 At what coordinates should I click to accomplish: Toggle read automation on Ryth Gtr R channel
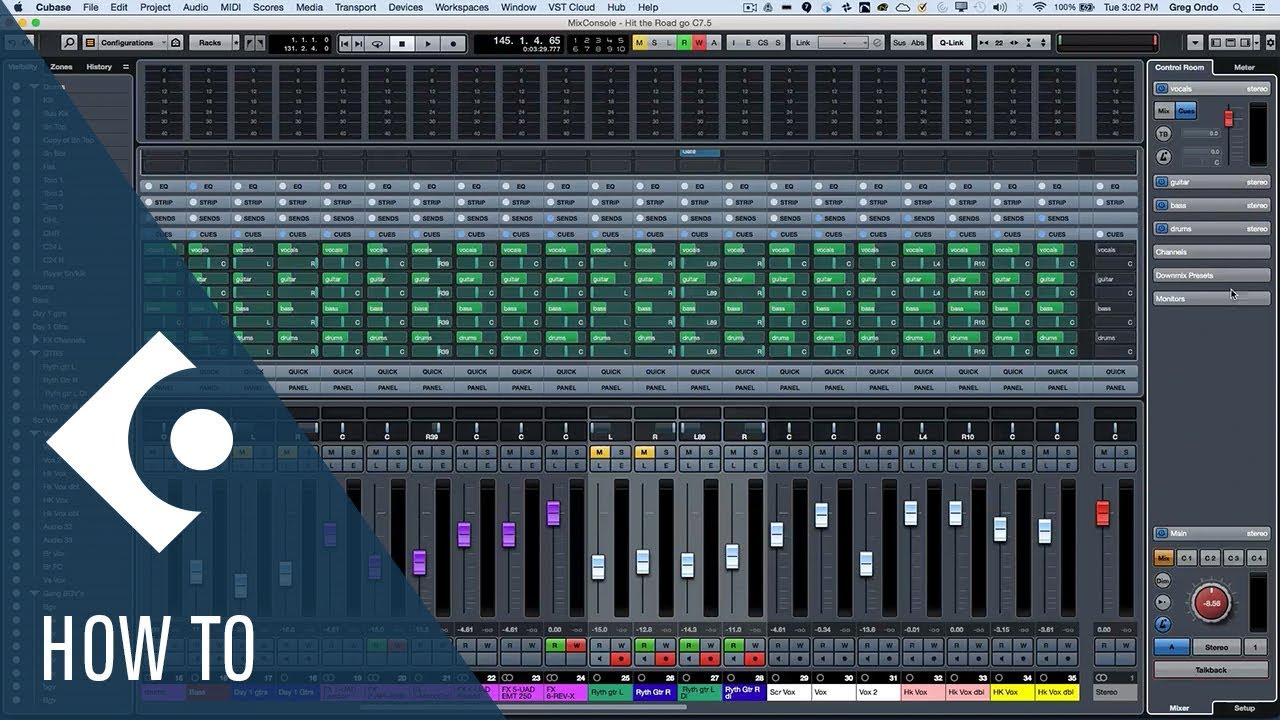[644, 645]
